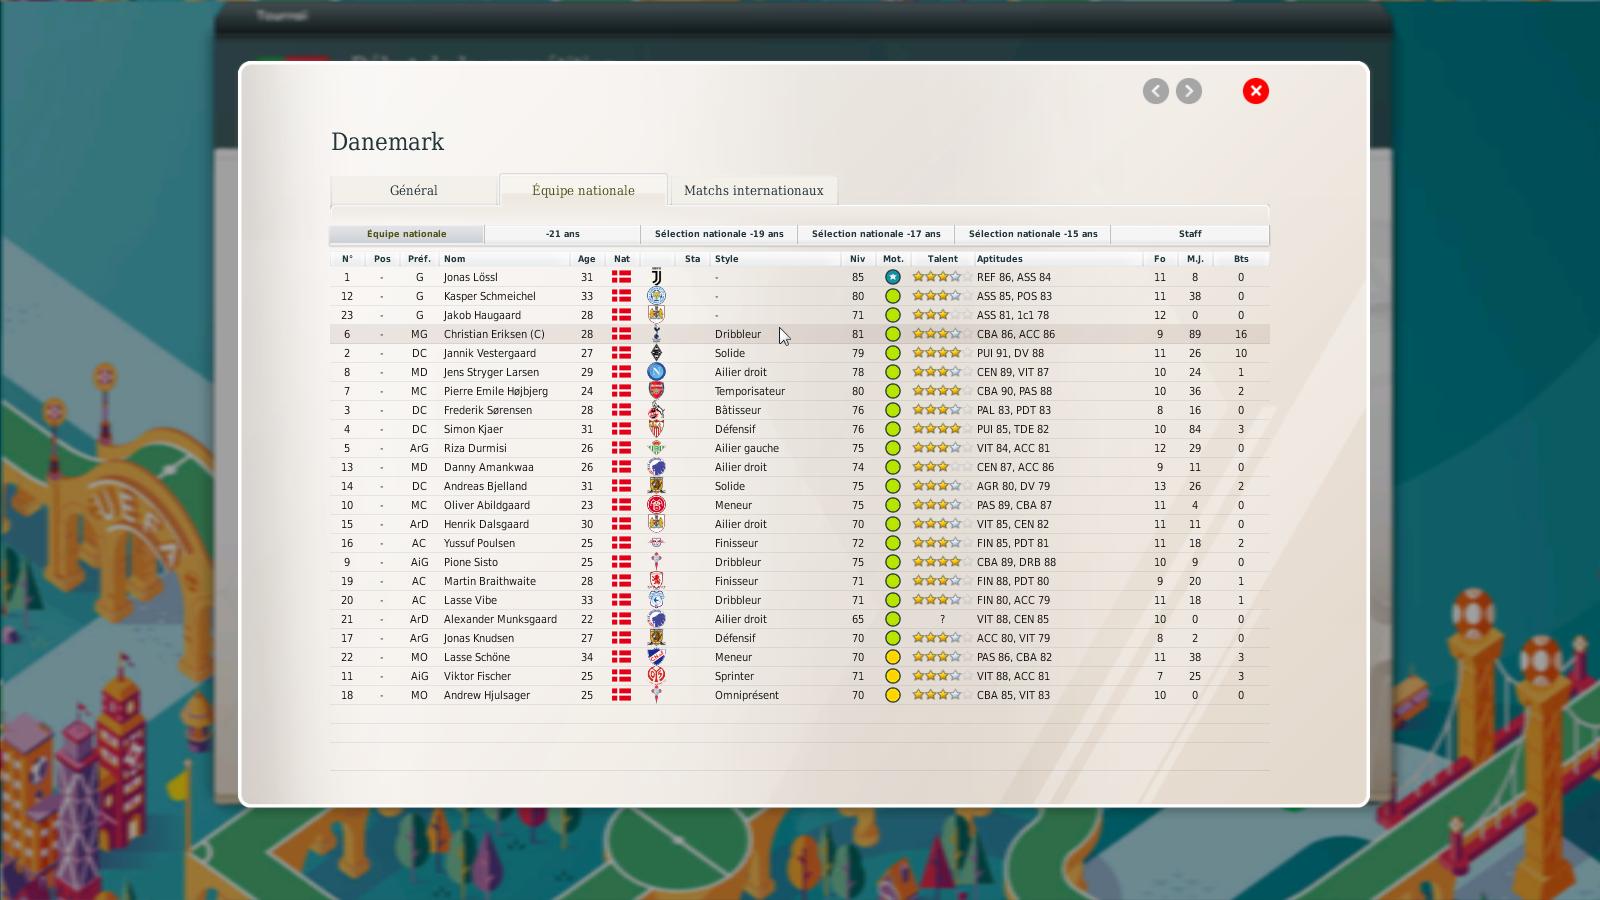This screenshot has width=1600, height=900.
Task: Switch to the Général tab
Action: click(414, 190)
